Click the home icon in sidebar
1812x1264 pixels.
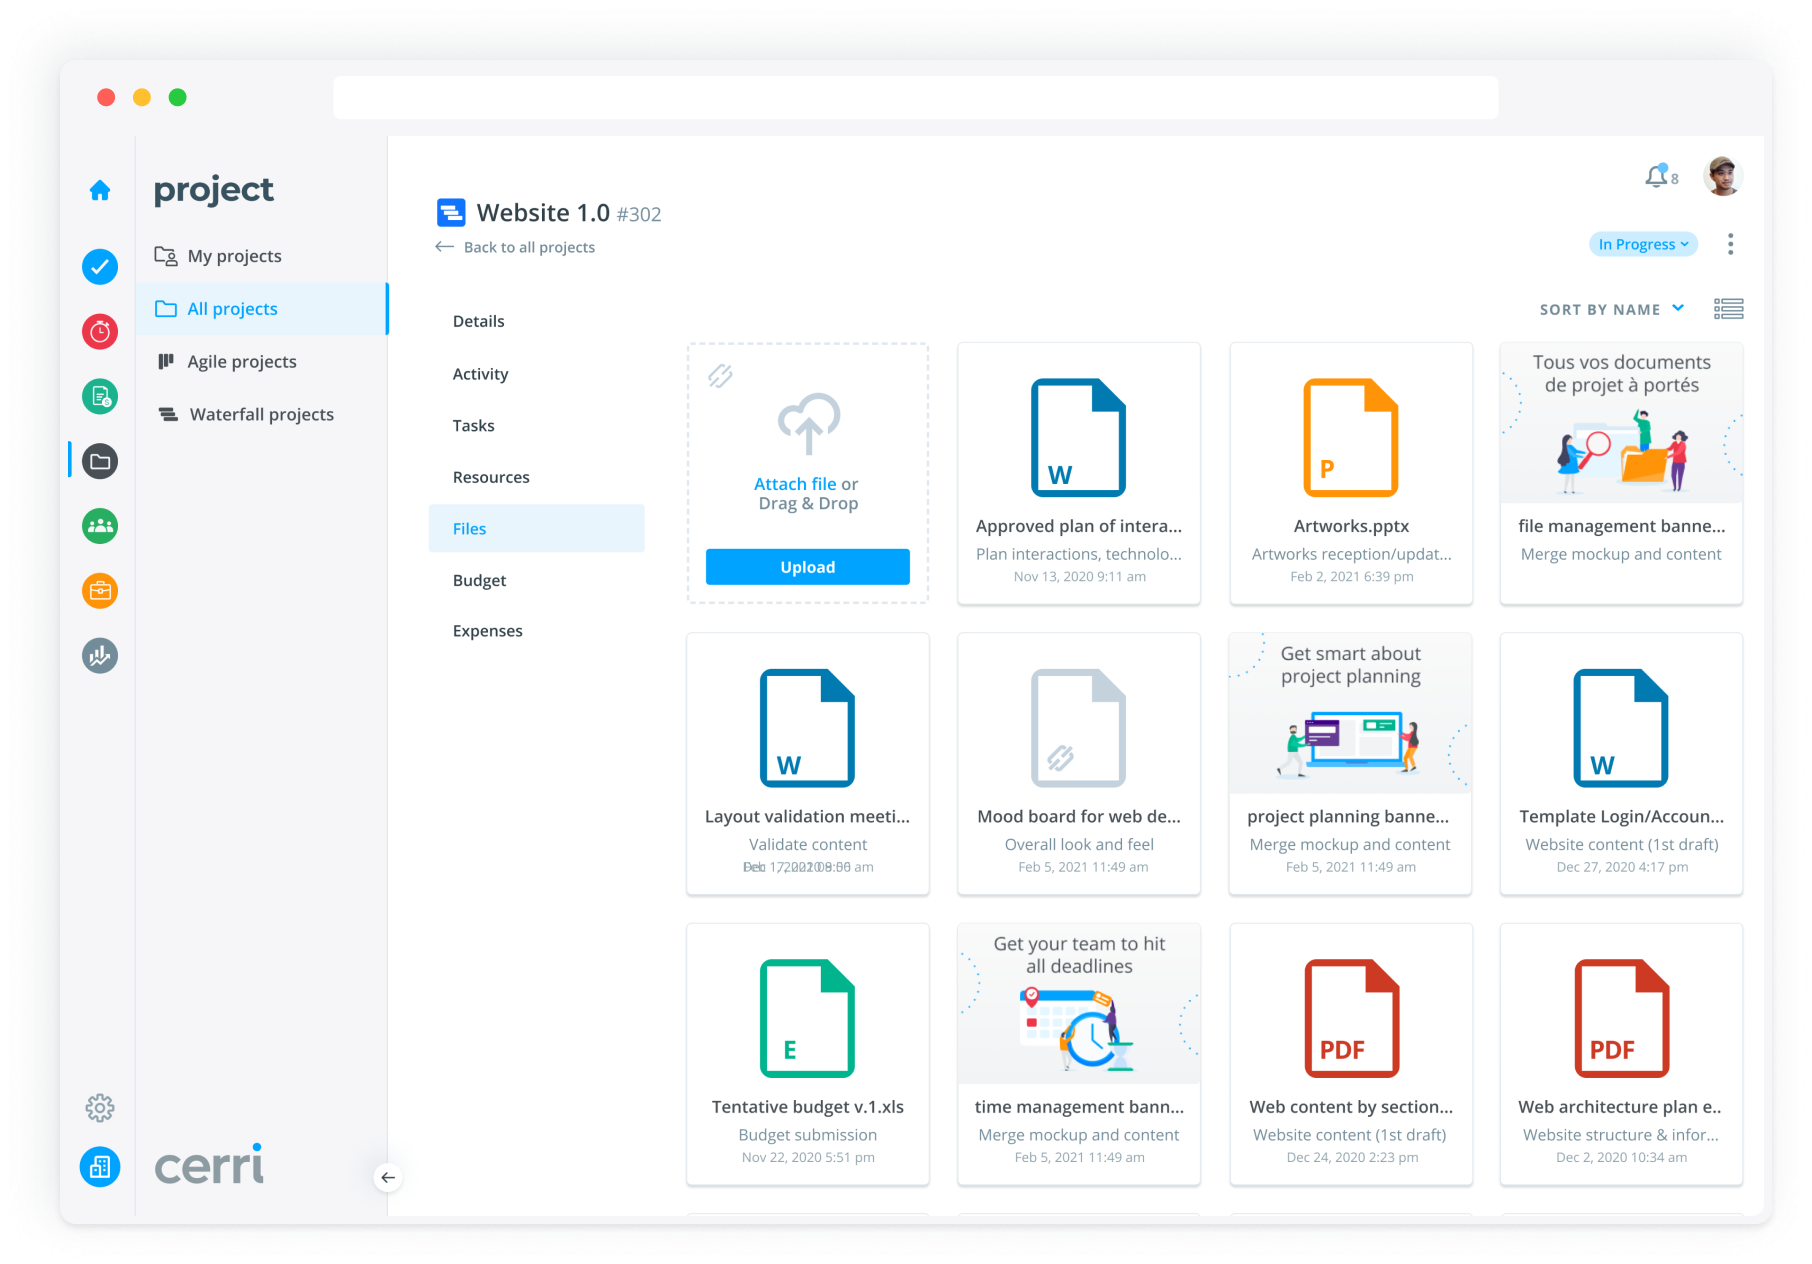pos(100,190)
